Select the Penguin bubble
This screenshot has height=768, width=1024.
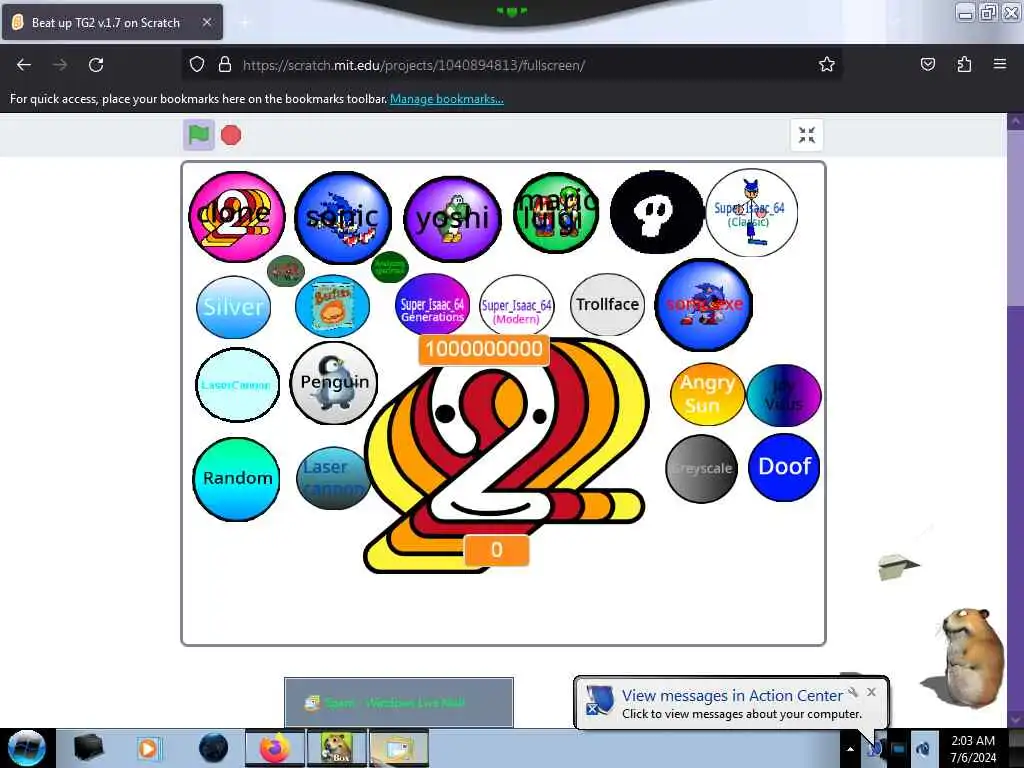[x=334, y=383]
